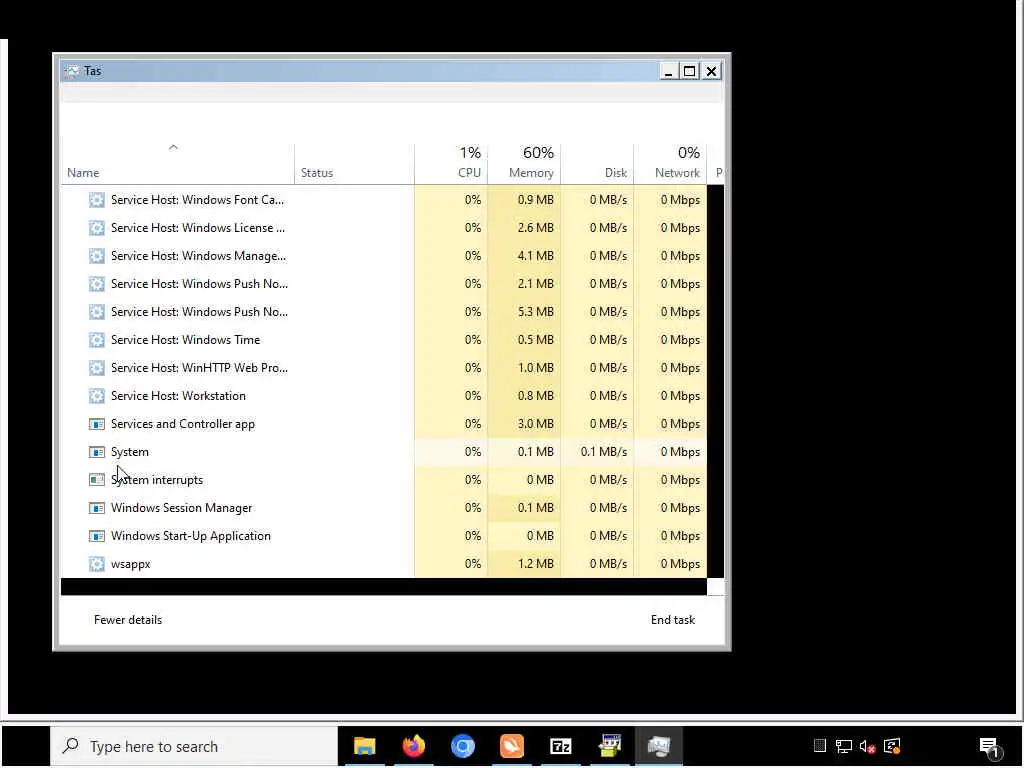The width and height of the screenshot is (1024, 768).
Task: Click the icon beside Windows Session Manager
Action: pyautogui.click(x=97, y=508)
